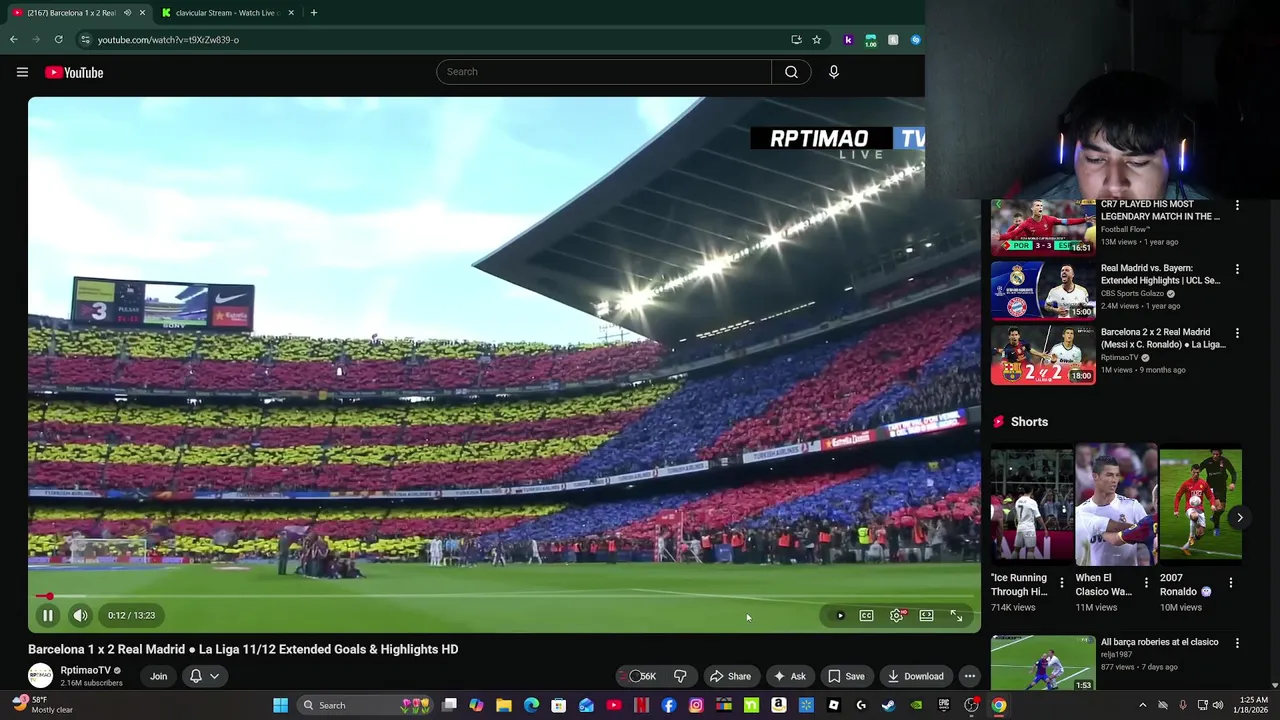Open options for '2007 Ronaldo' short

[1230, 582]
